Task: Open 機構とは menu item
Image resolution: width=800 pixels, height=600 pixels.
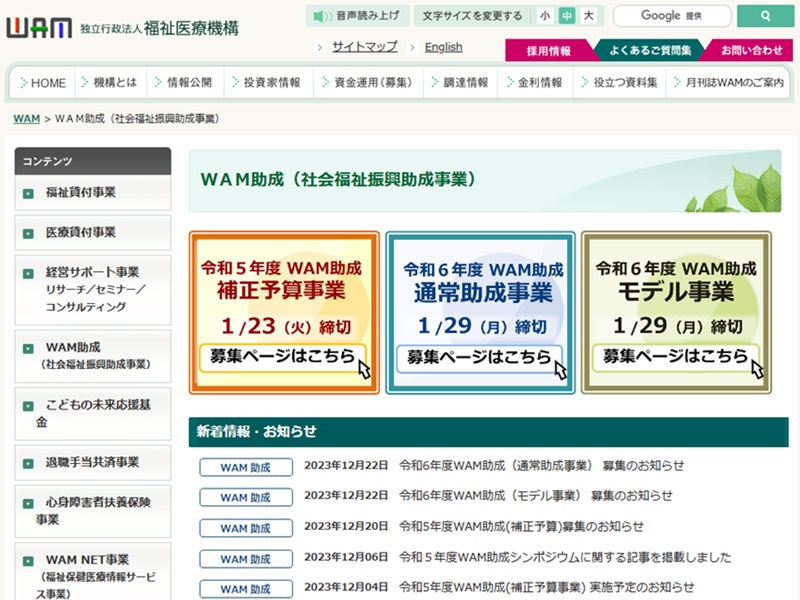Action: [x=110, y=83]
